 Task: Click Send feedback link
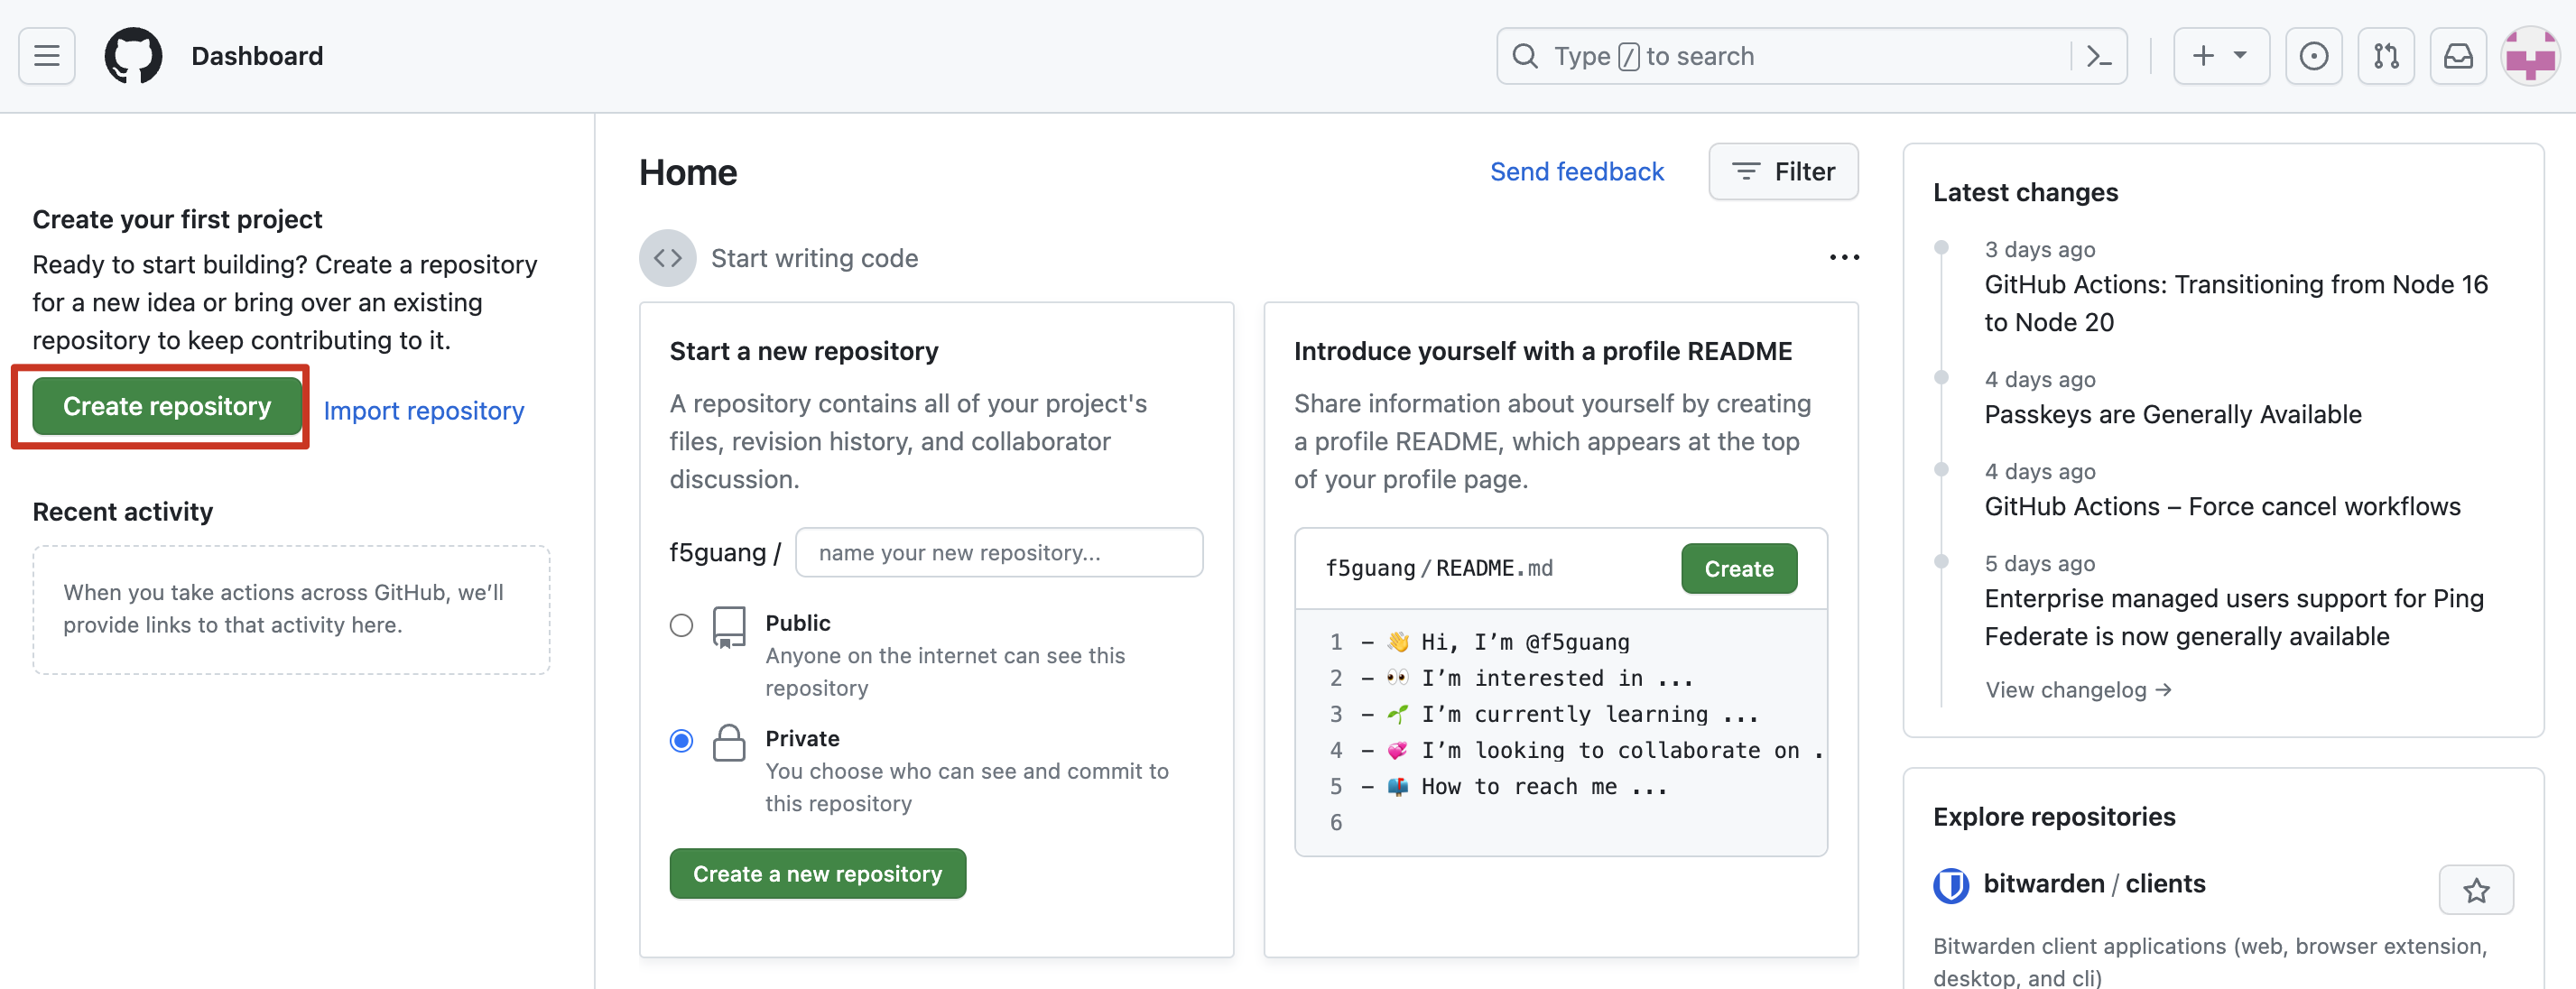1576,171
